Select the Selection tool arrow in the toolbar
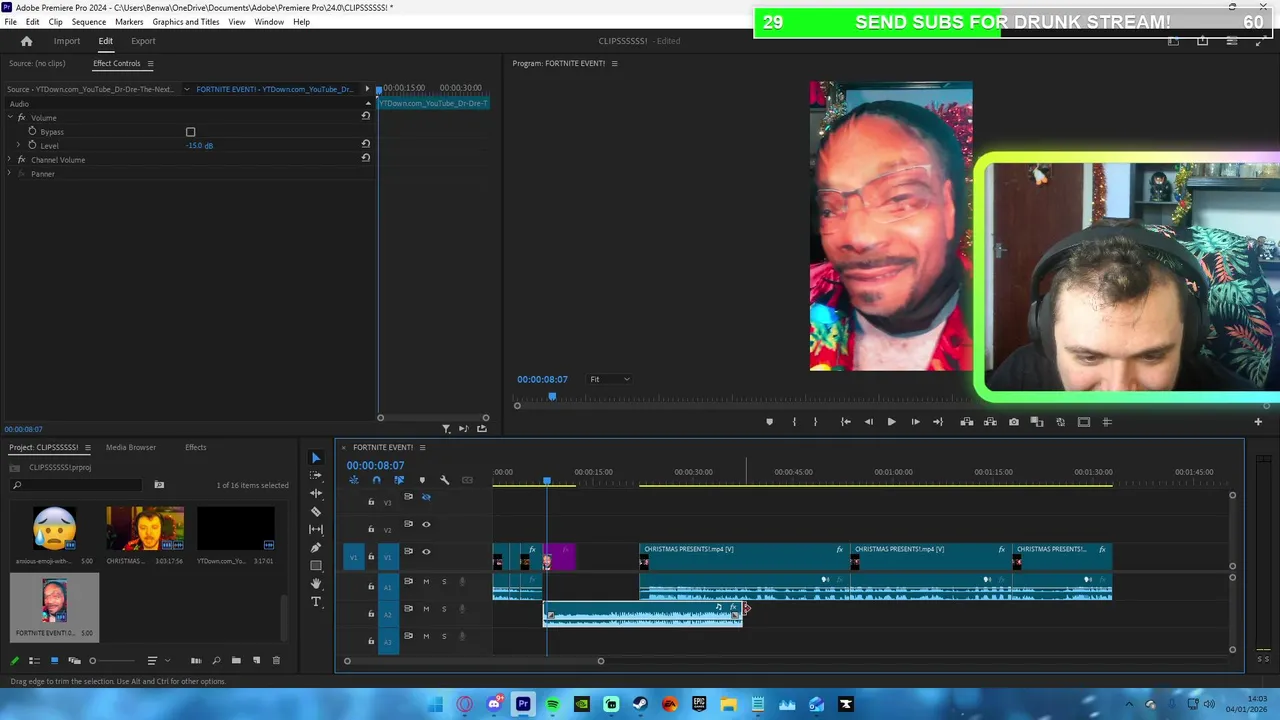Screen dimensions: 1280x720 (x=316, y=458)
